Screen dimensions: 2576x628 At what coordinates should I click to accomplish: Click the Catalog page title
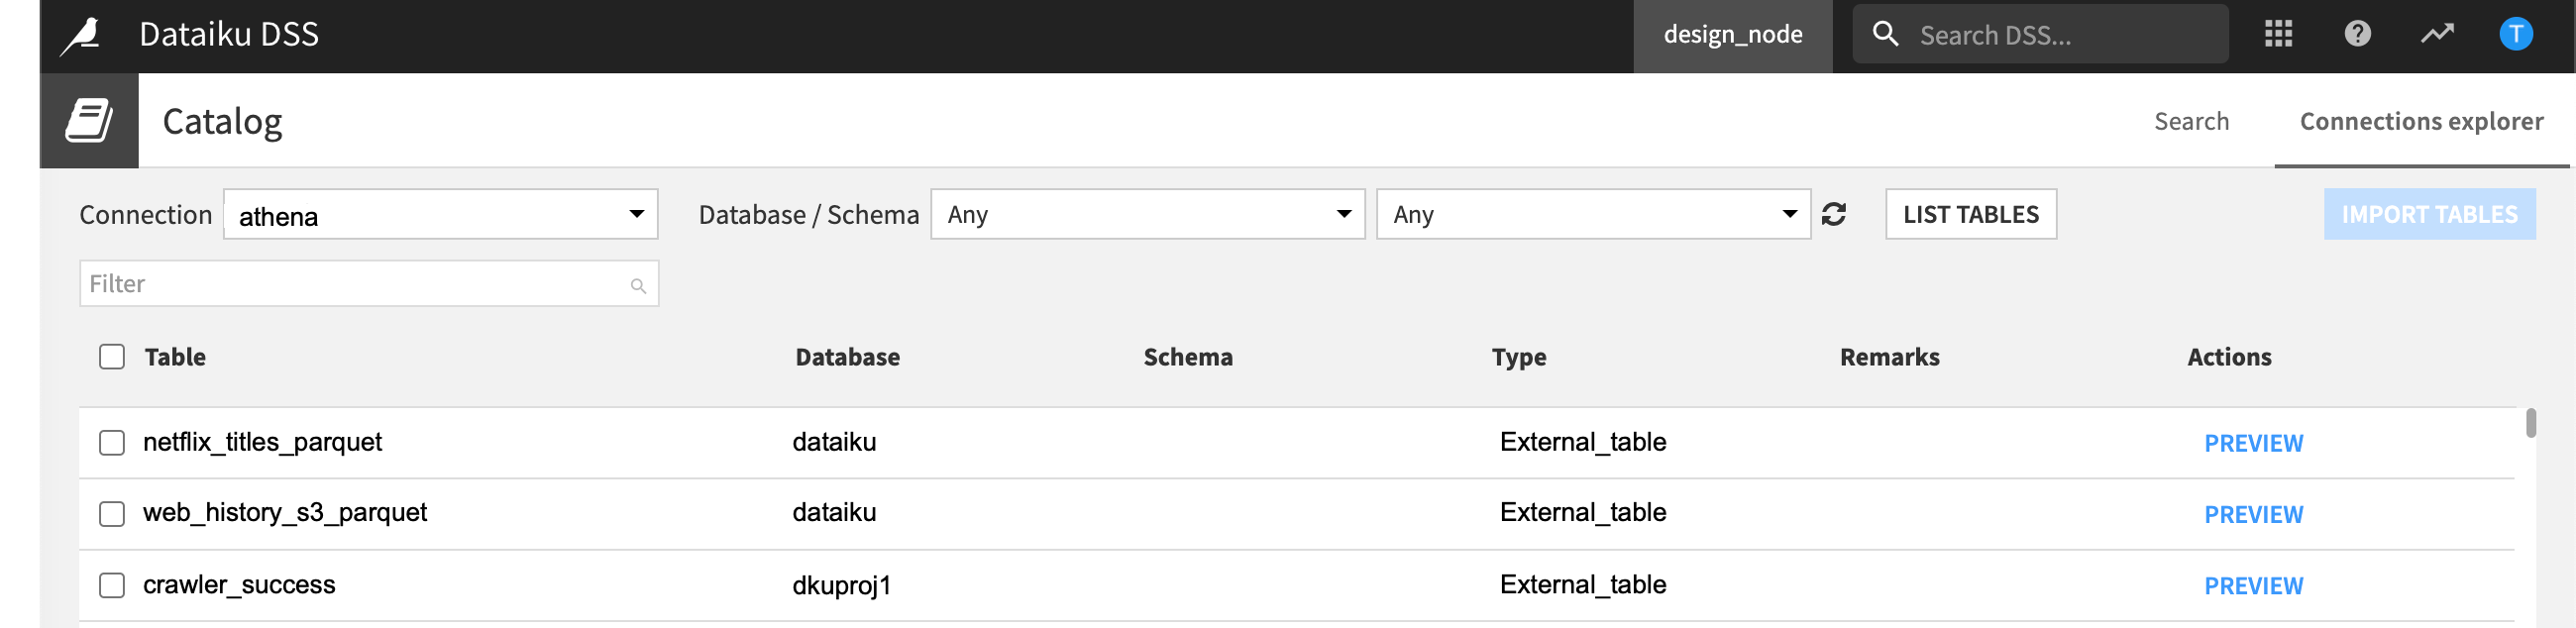(x=222, y=122)
